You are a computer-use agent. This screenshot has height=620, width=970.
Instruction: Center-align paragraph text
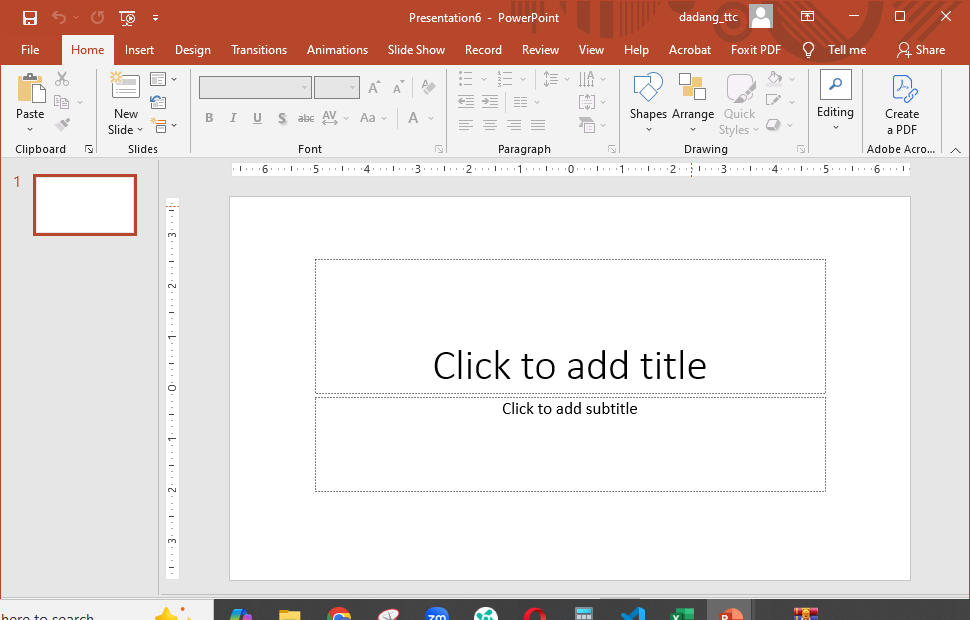489,124
